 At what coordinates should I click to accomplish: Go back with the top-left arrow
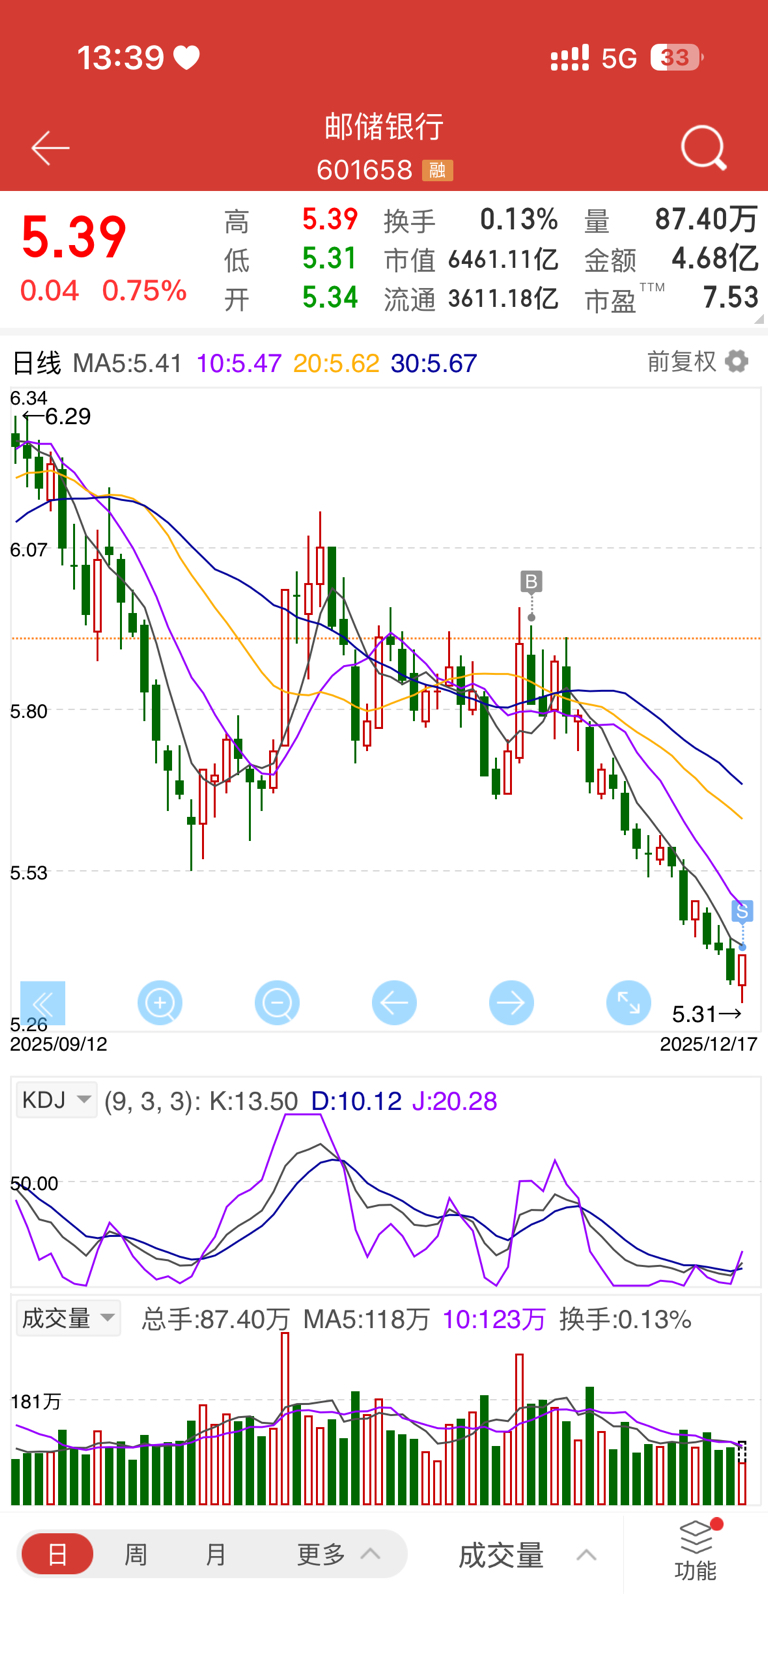(x=50, y=148)
